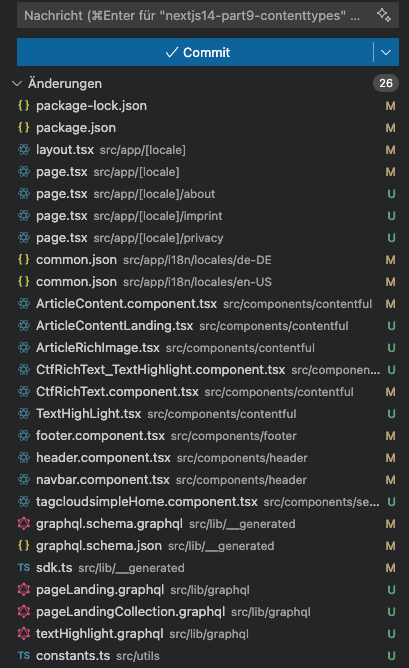Open navbar.component.tsx

click(x=103, y=480)
